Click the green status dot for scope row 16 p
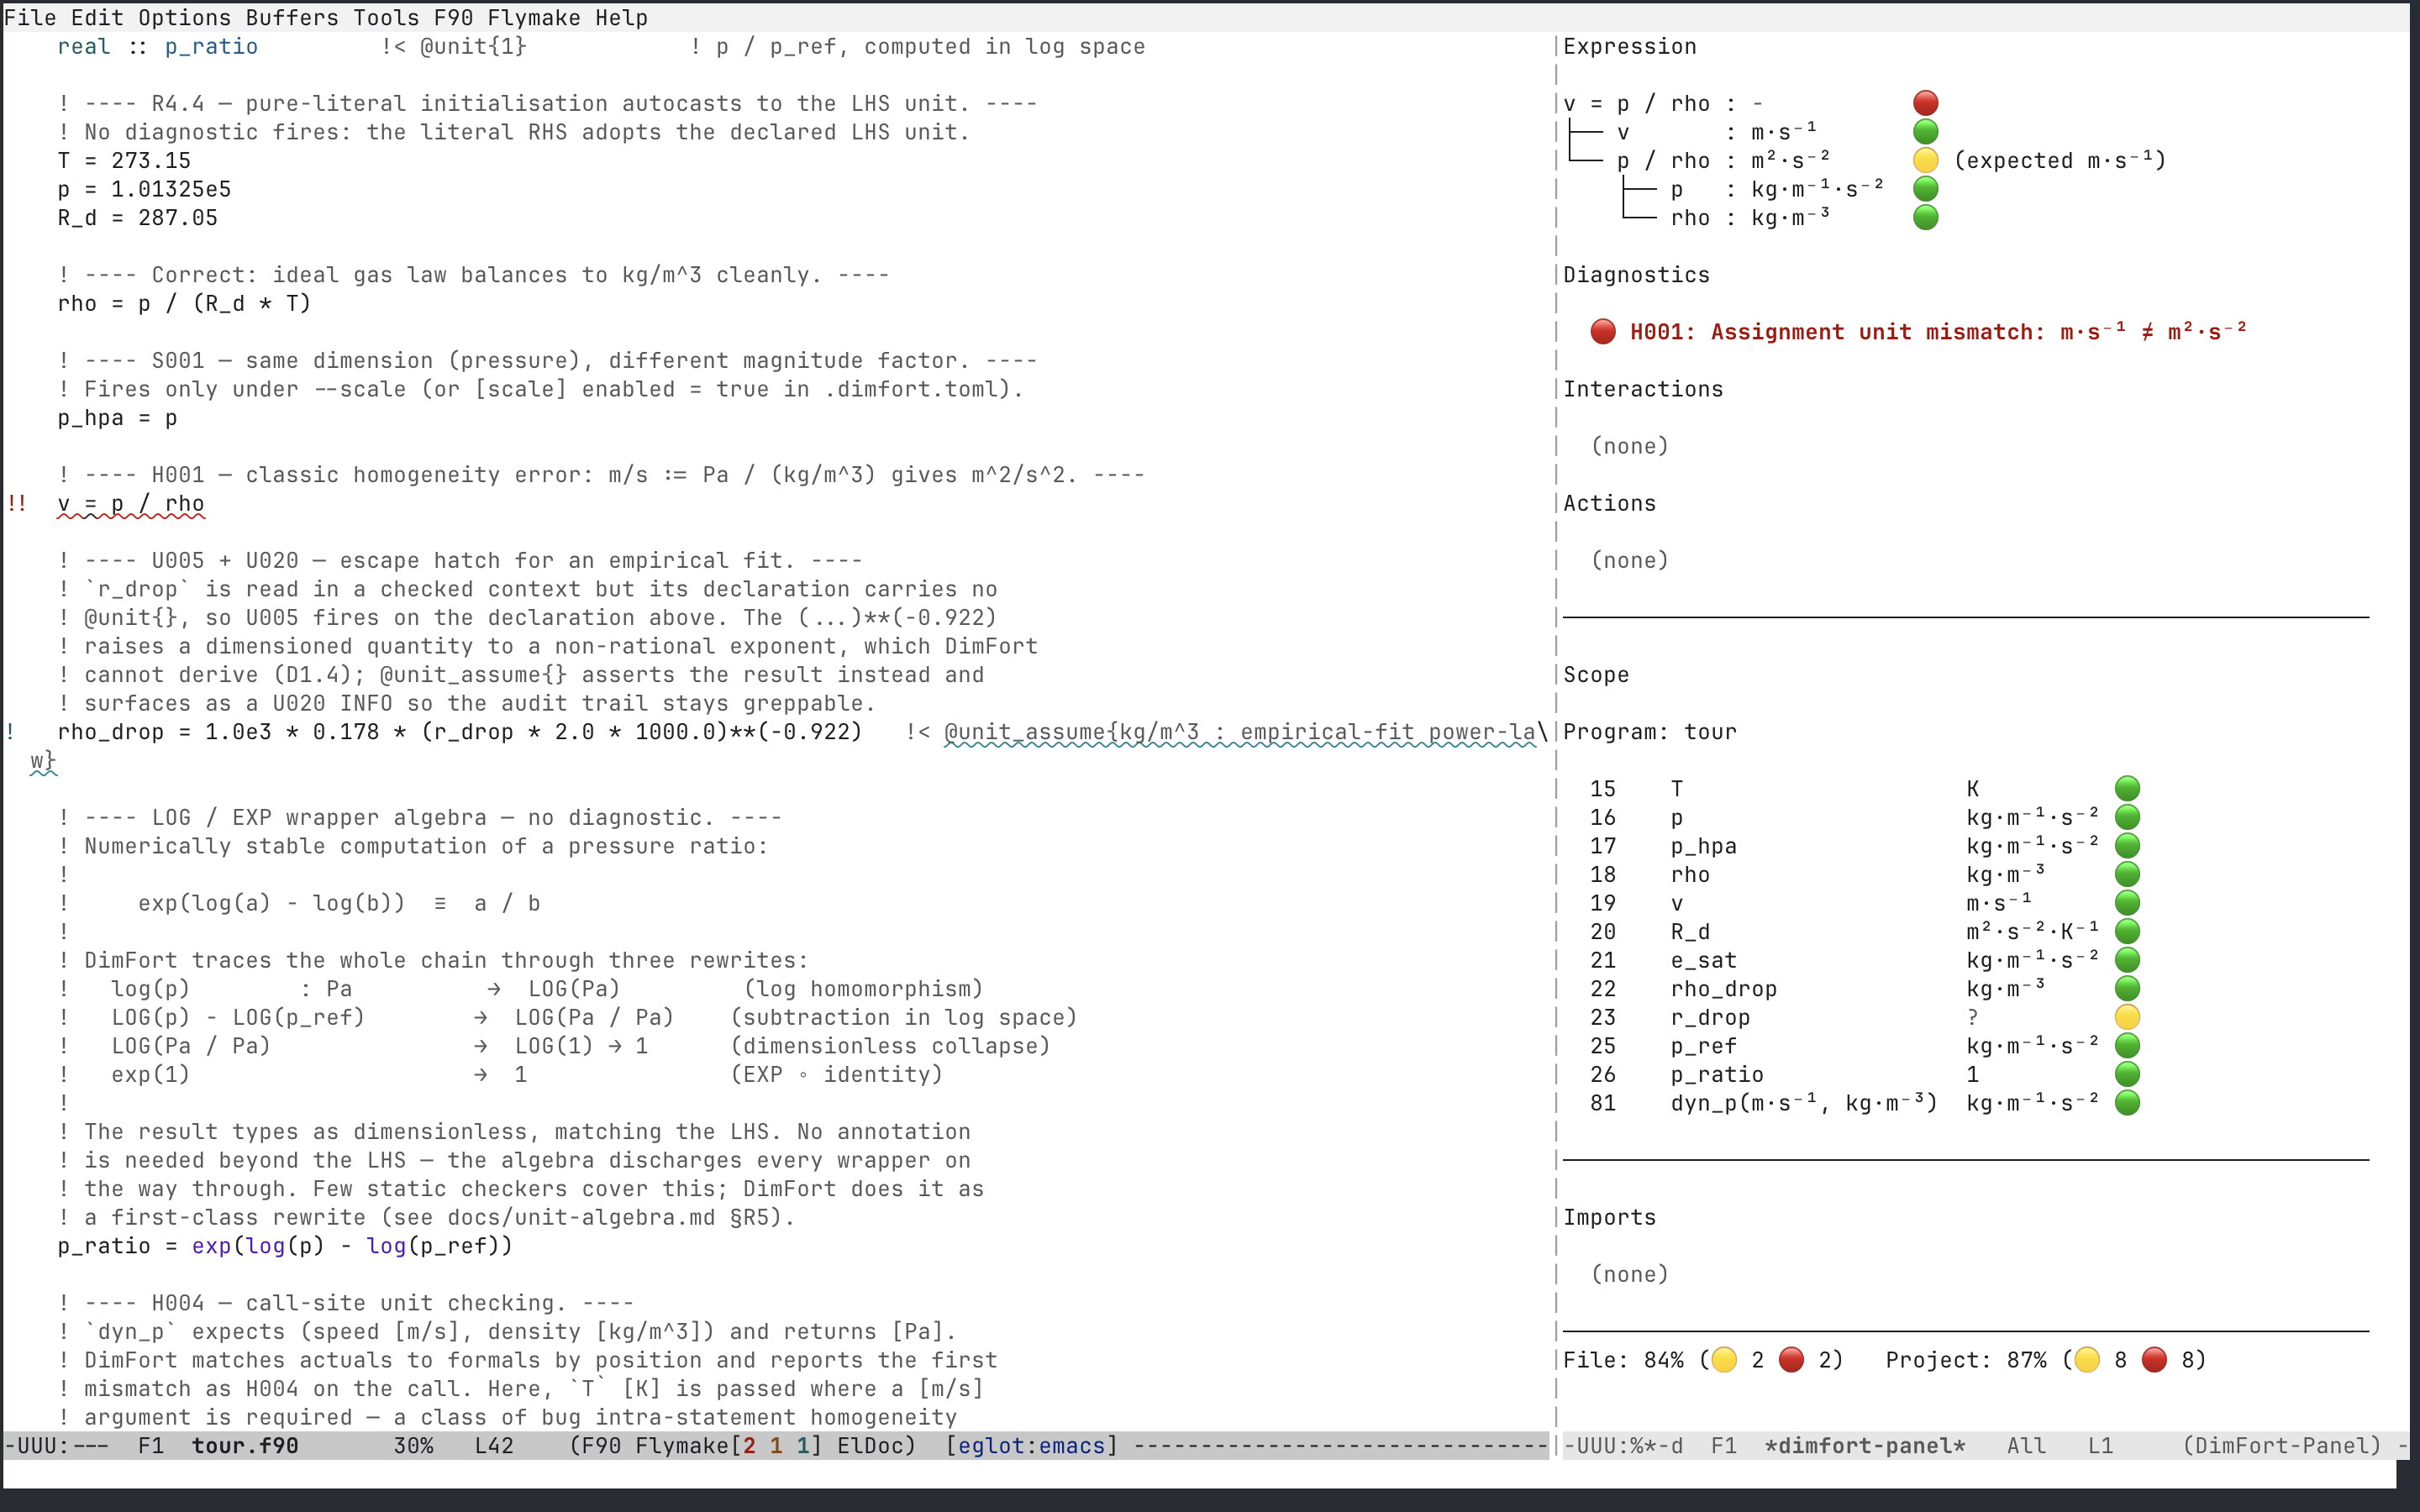This screenshot has width=2420, height=1512. [x=2127, y=817]
